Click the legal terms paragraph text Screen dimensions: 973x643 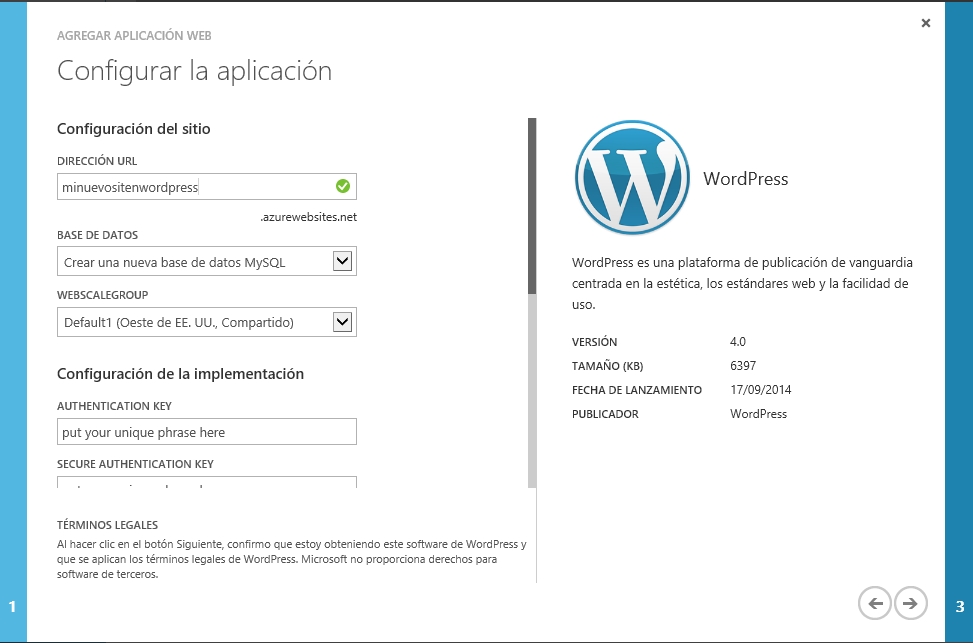[x=292, y=559]
